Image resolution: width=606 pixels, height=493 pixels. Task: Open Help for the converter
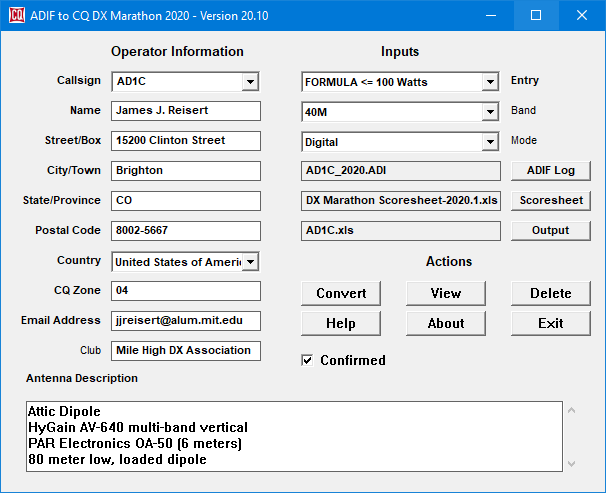coord(340,323)
